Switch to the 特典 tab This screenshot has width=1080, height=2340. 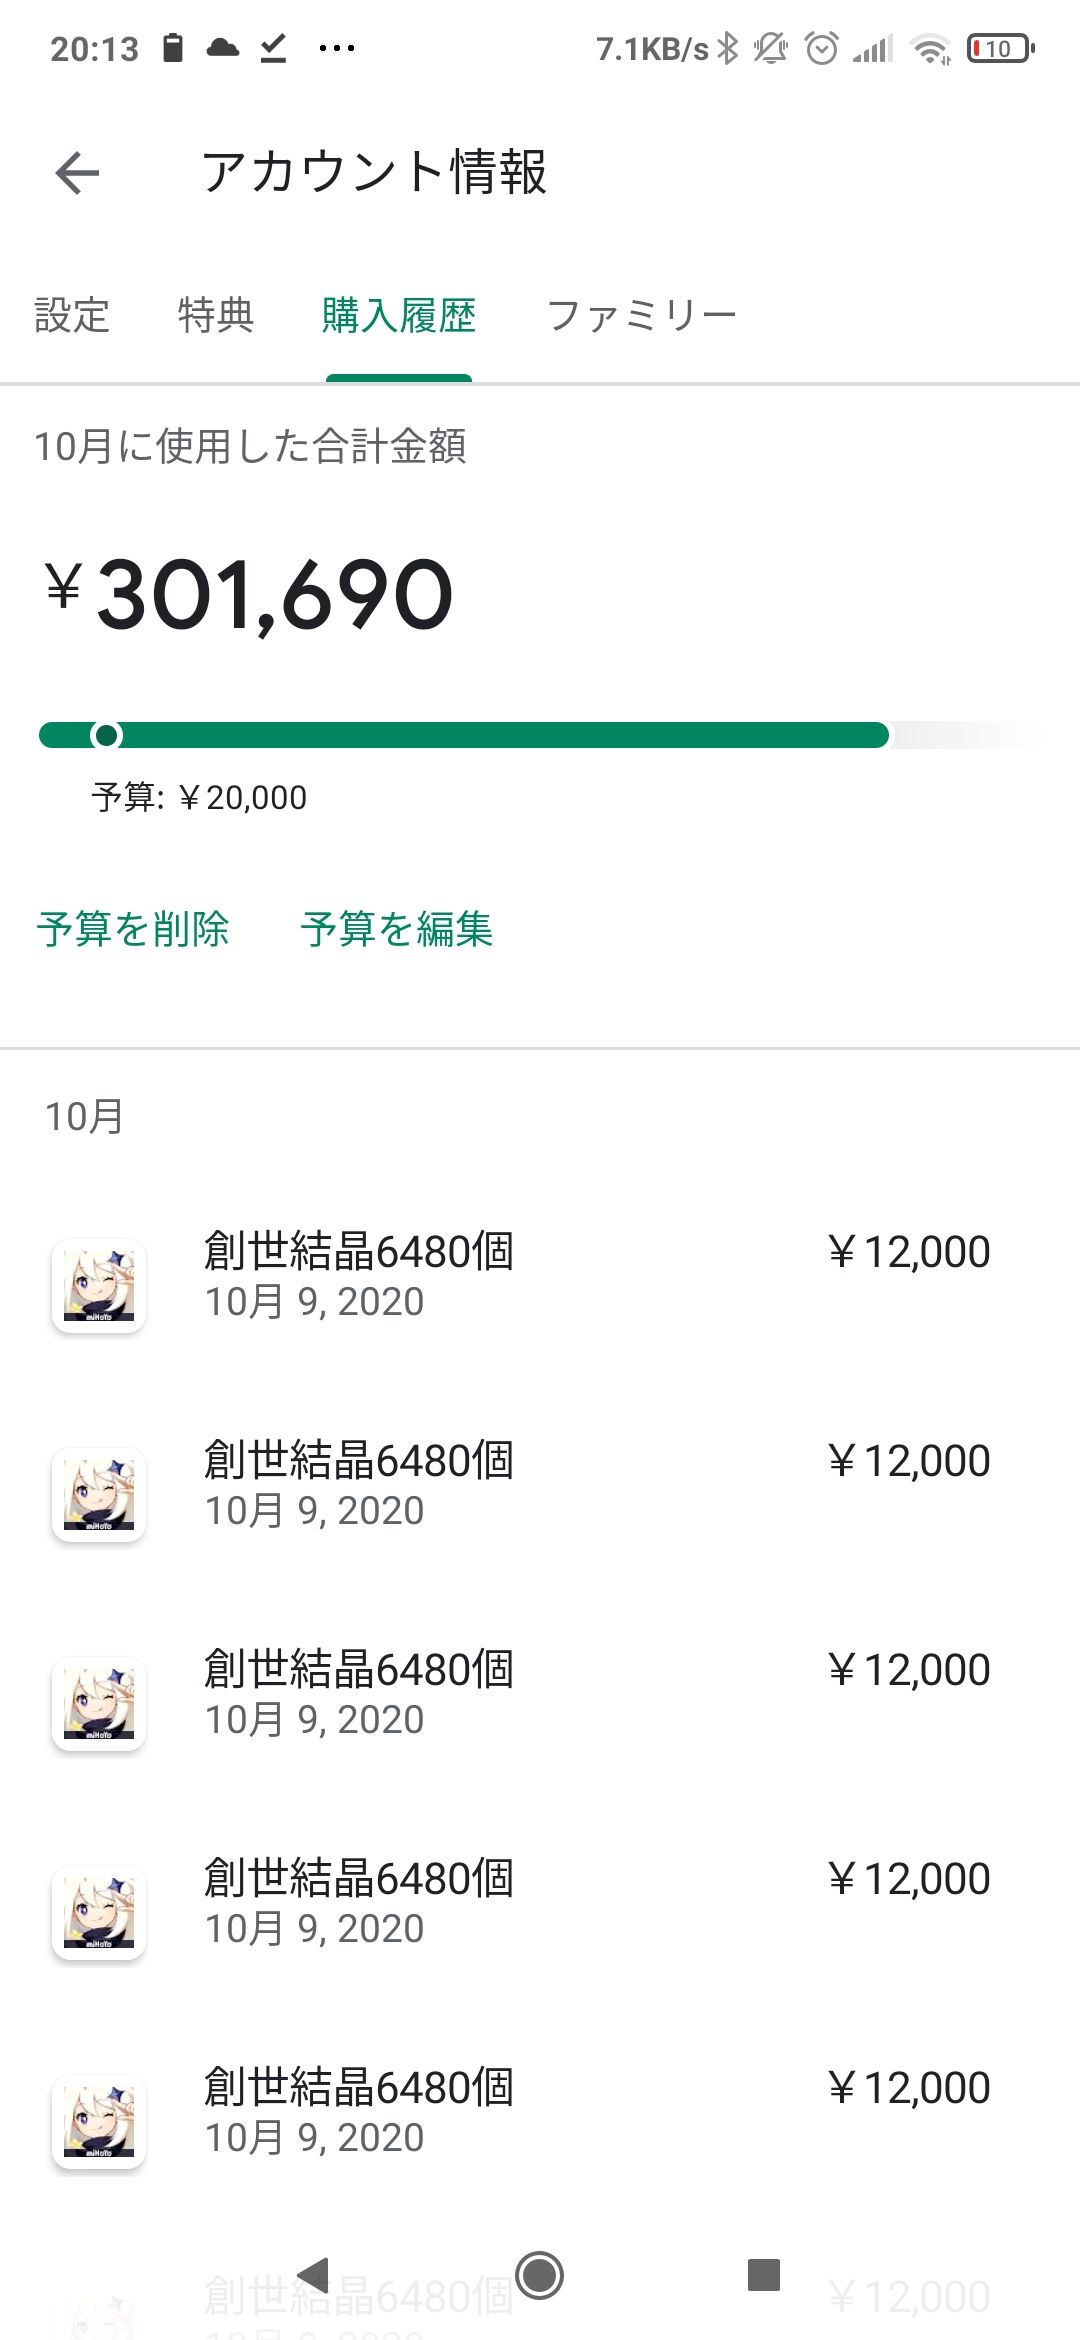(x=216, y=316)
